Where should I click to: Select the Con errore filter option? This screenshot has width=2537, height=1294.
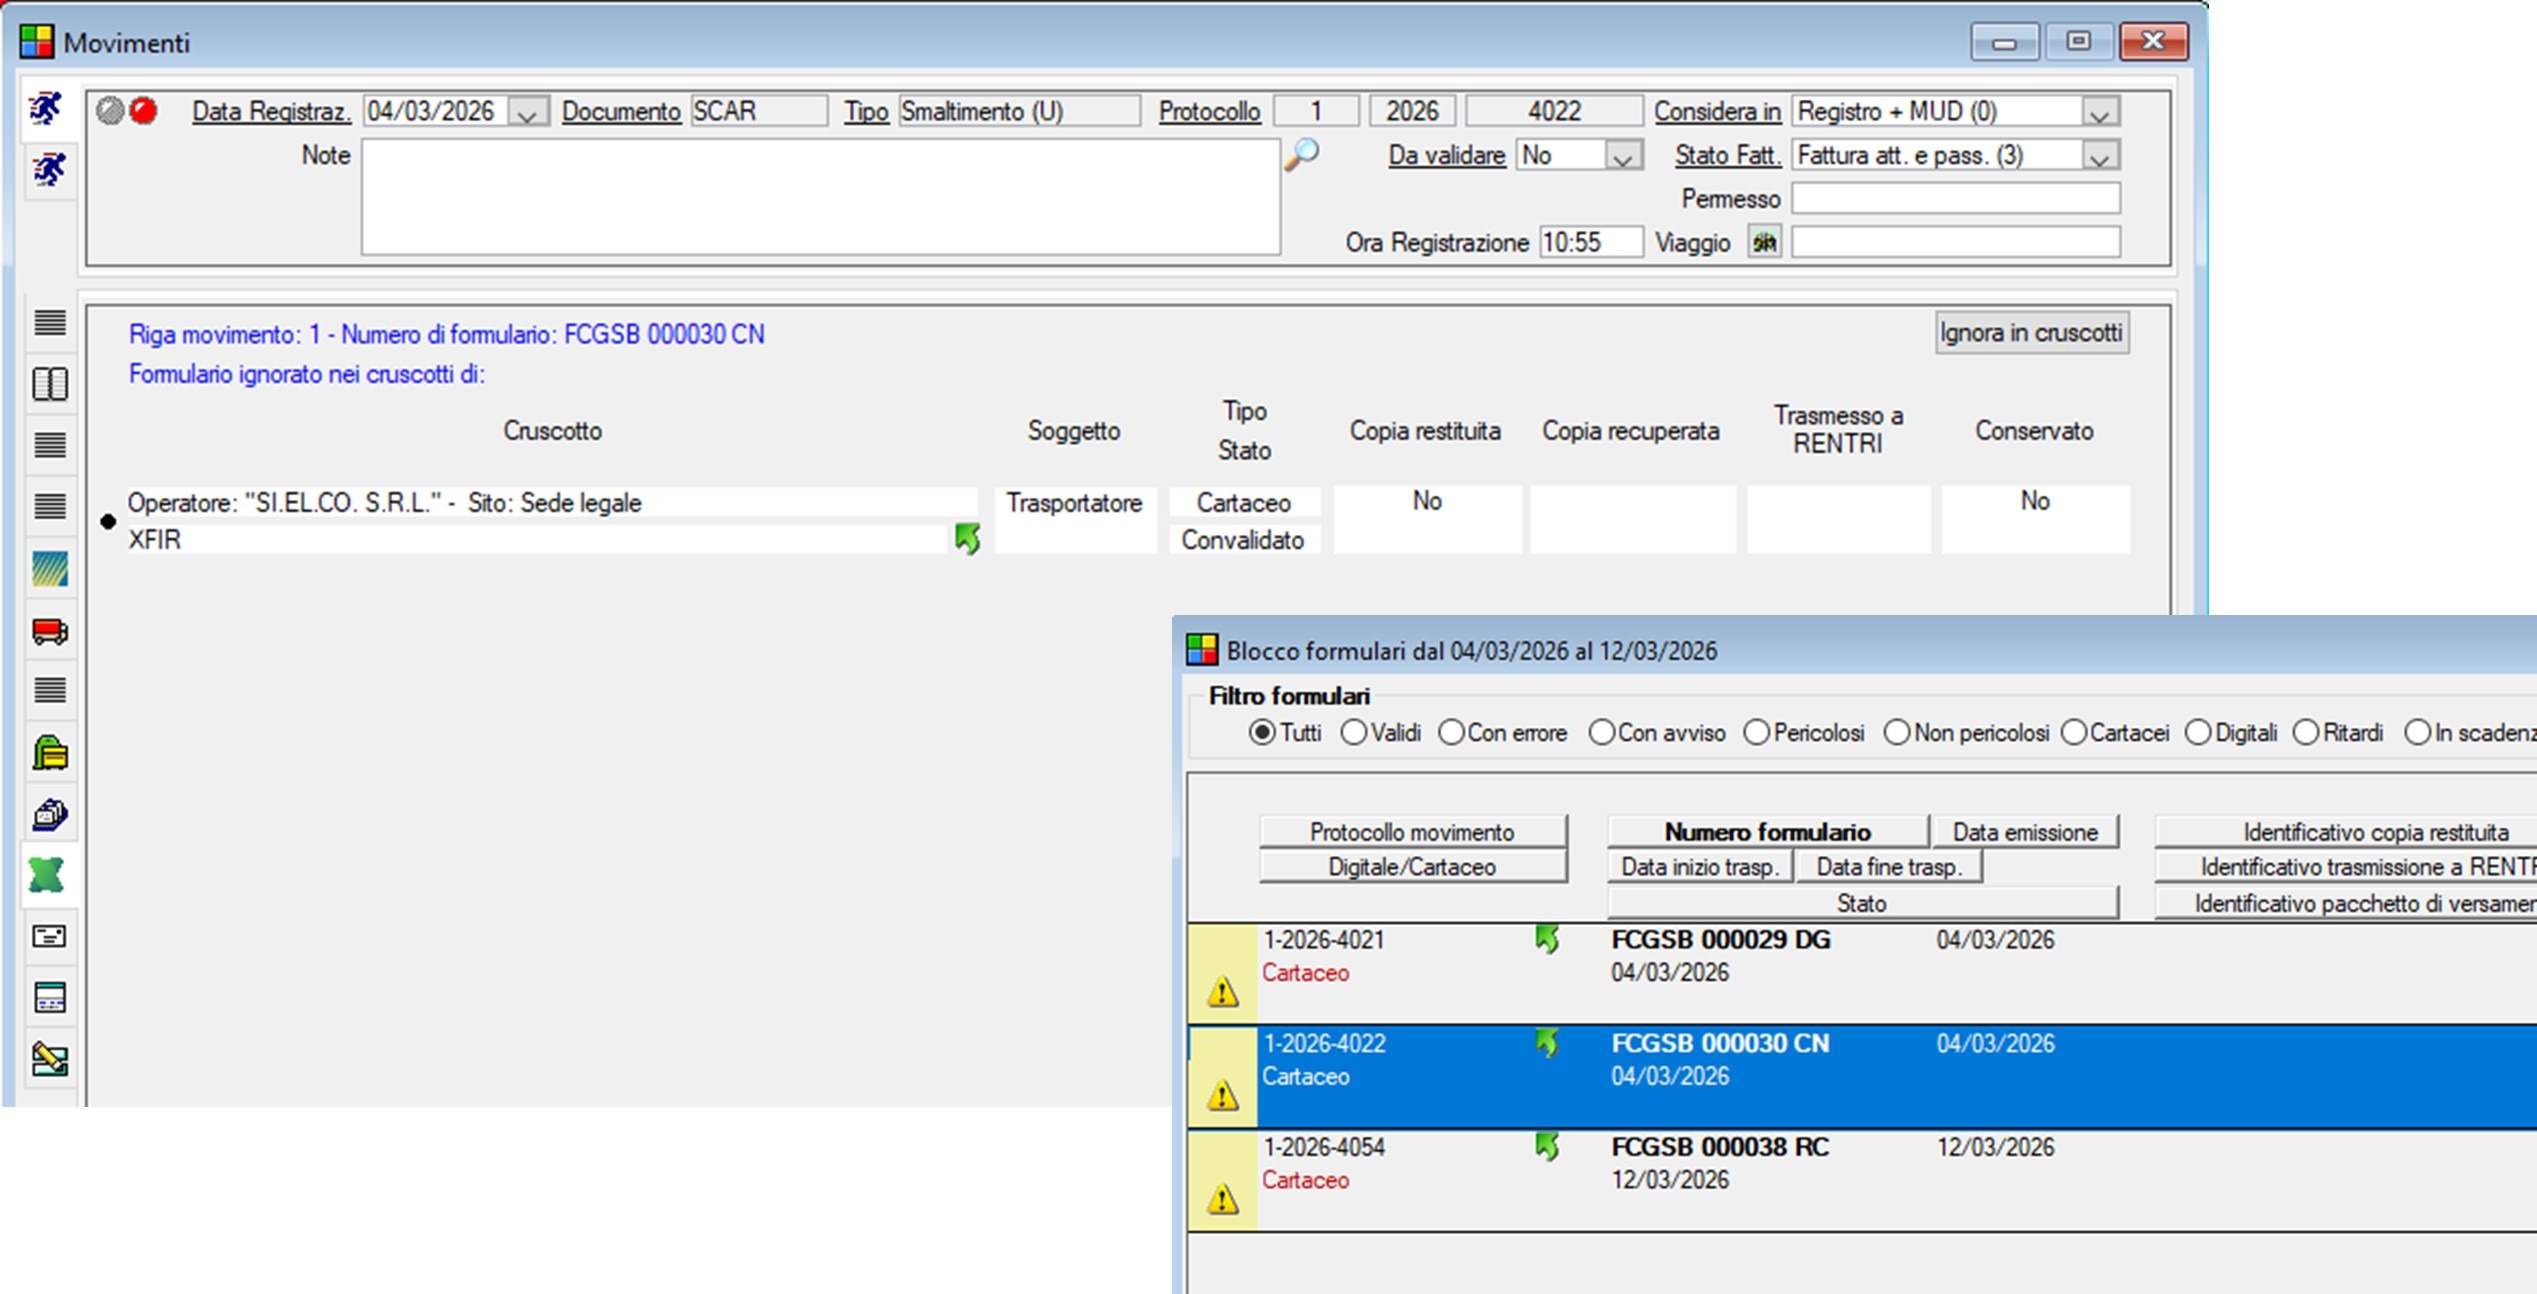(1451, 733)
